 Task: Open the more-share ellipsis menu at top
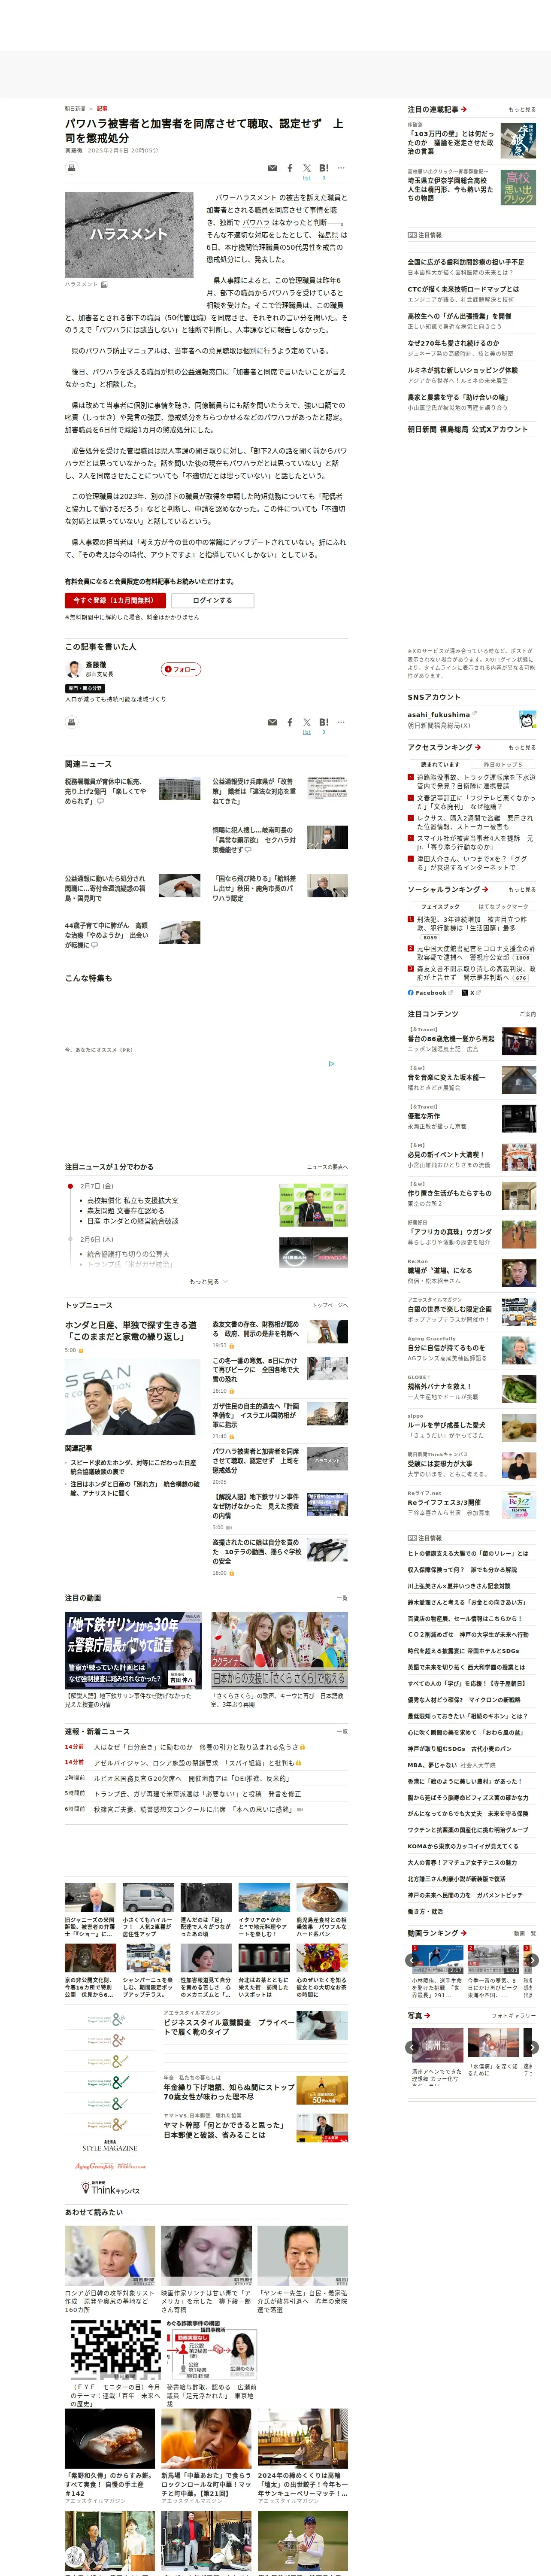pos(341,168)
